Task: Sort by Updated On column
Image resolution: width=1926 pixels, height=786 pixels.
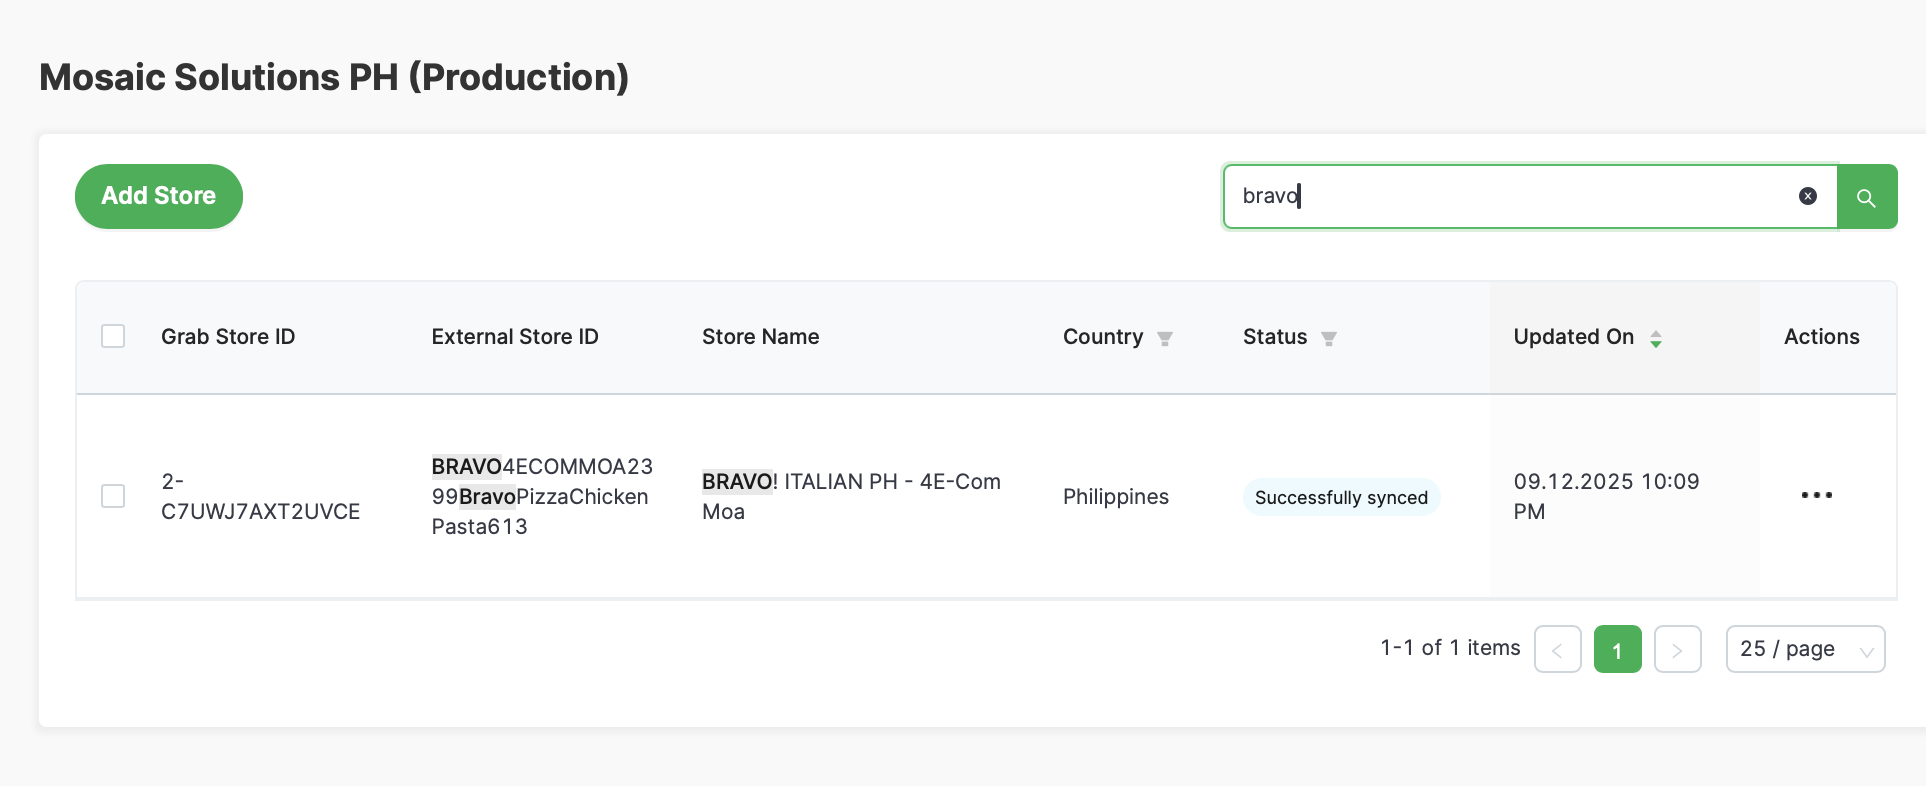Action: click(x=1655, y=338)
